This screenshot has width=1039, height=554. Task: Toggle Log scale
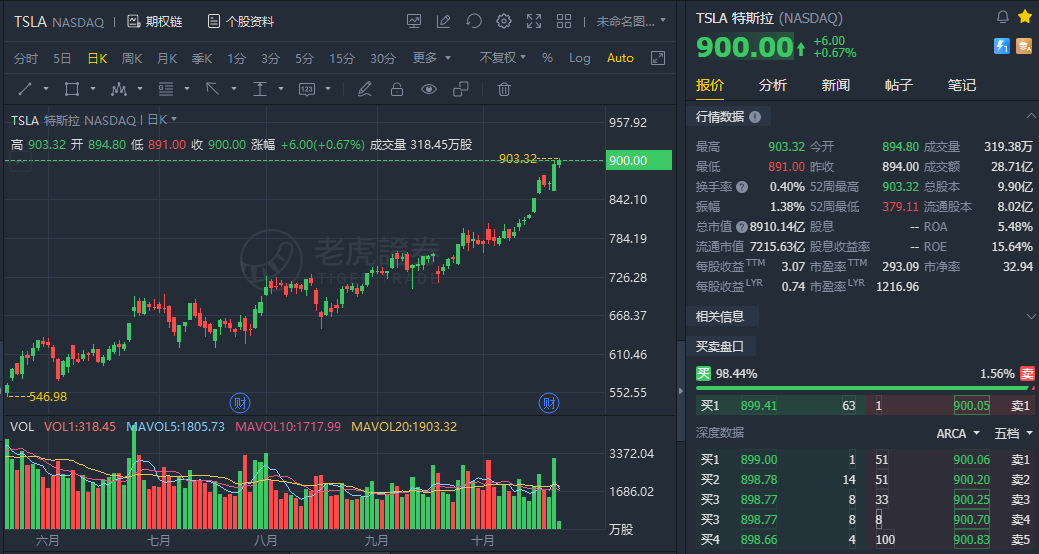click(580, 58)
